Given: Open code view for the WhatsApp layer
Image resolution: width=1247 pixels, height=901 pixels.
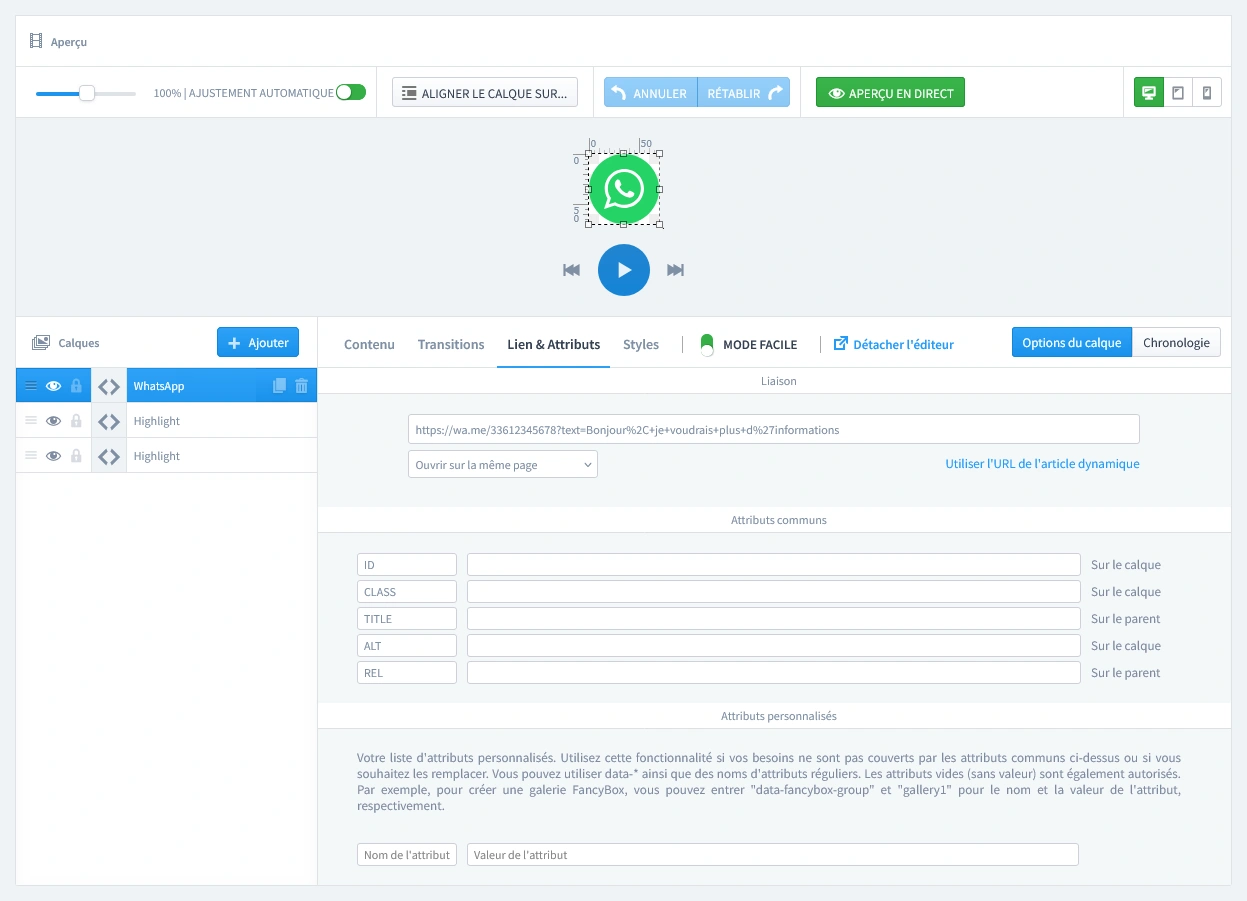Looking at the screenshot, I should coord(109,385).
